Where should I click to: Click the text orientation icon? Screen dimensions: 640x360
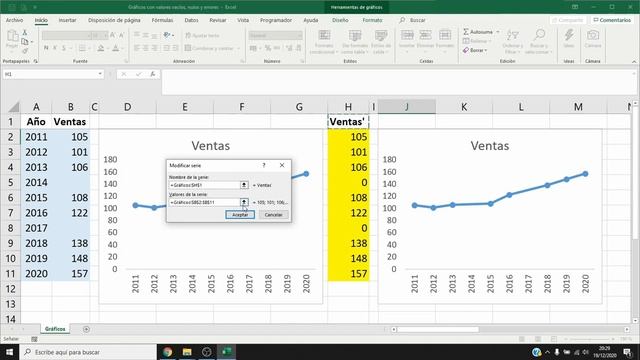click(167, 36)
